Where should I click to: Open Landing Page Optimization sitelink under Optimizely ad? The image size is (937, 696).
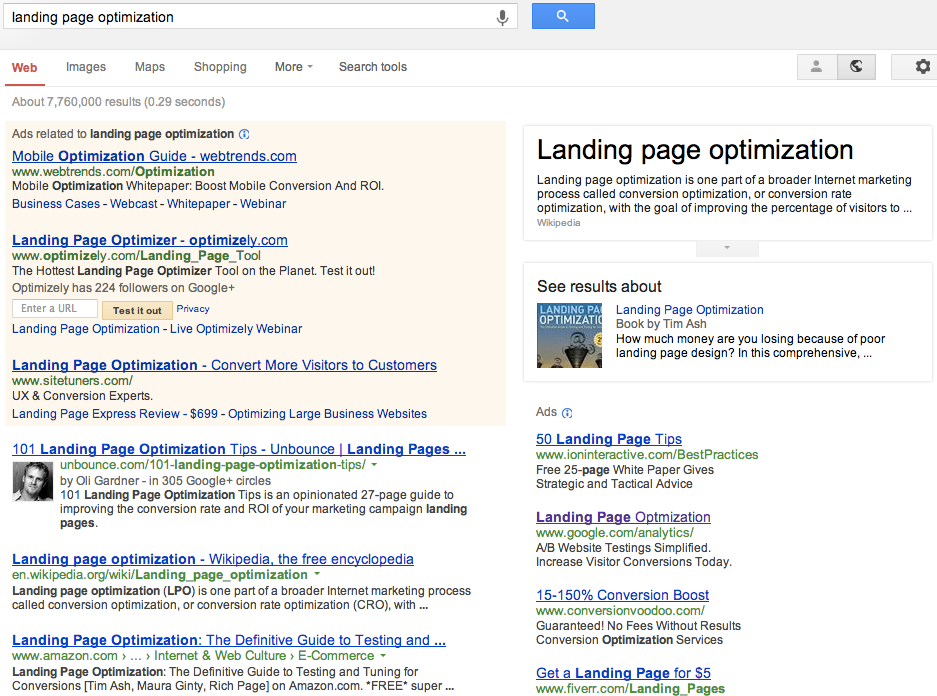click(x=85, y=329)
